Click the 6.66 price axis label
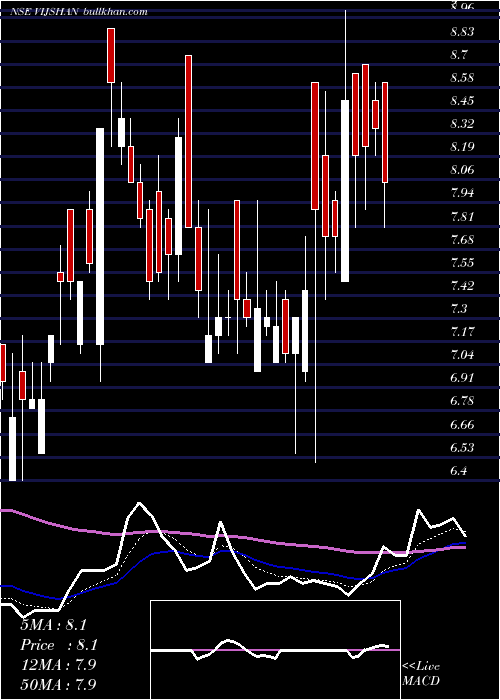Viewport: 500px width, 700px height. 462,424
